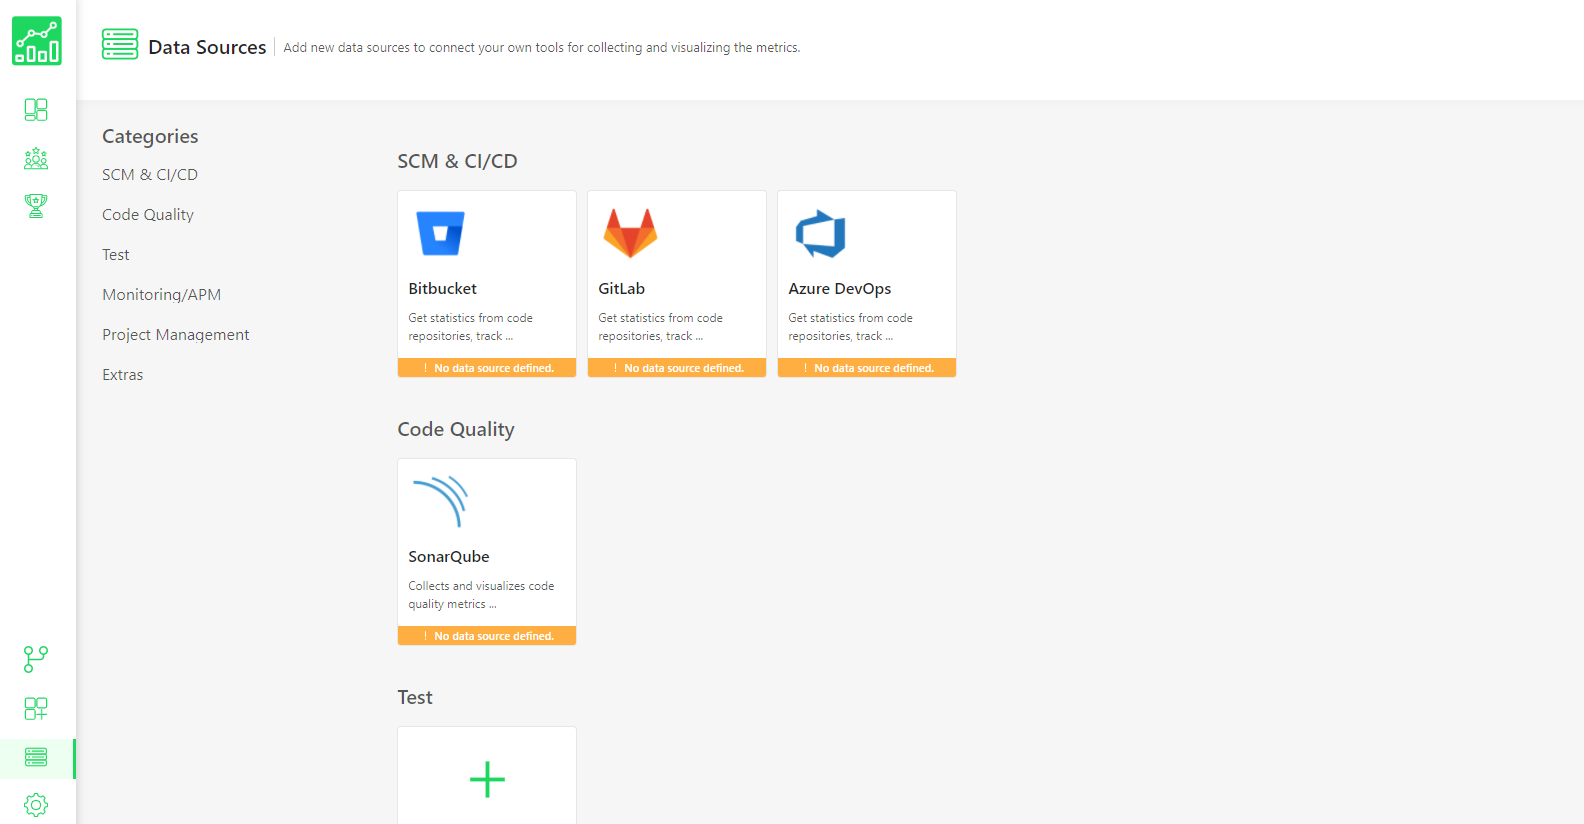This screenshot has width=1584, height=824.
Task: Open the Azure DevOps card title
Action: (840, 288)
